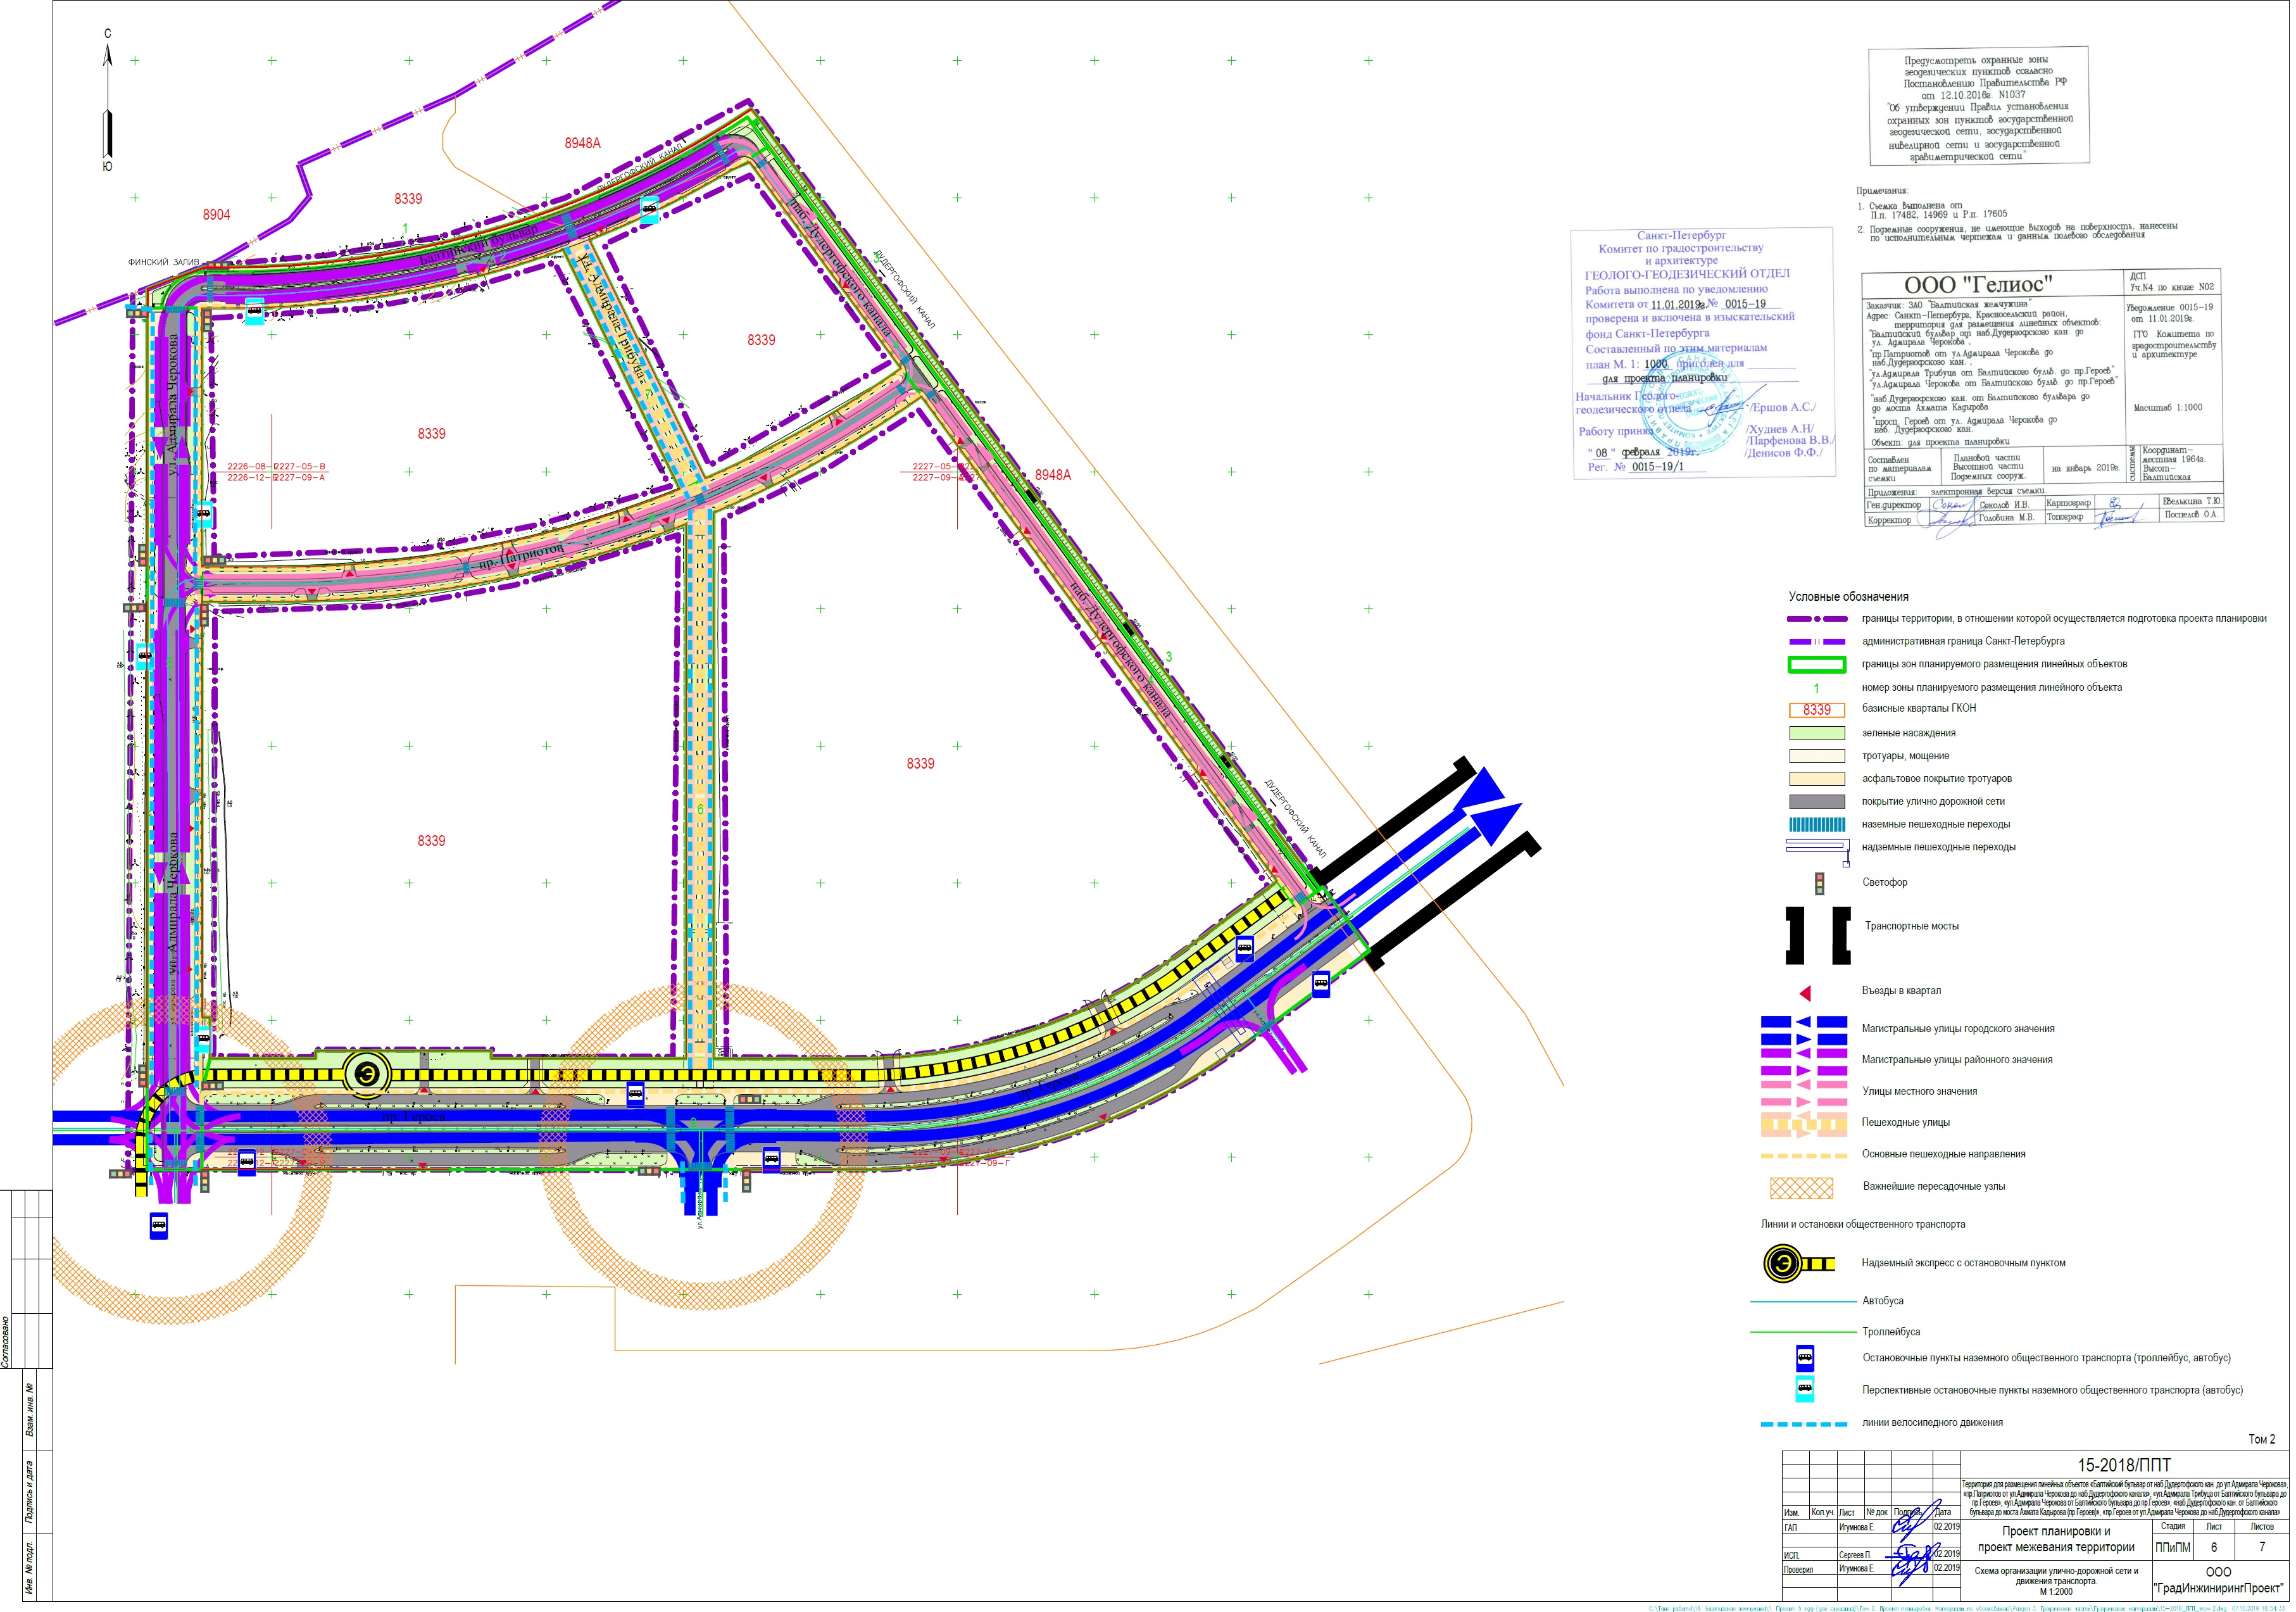Click the 15-2018/ППТ drawing number
The height and width of the screenshot is (1612, 2296).
(x=2124, y=1466)
